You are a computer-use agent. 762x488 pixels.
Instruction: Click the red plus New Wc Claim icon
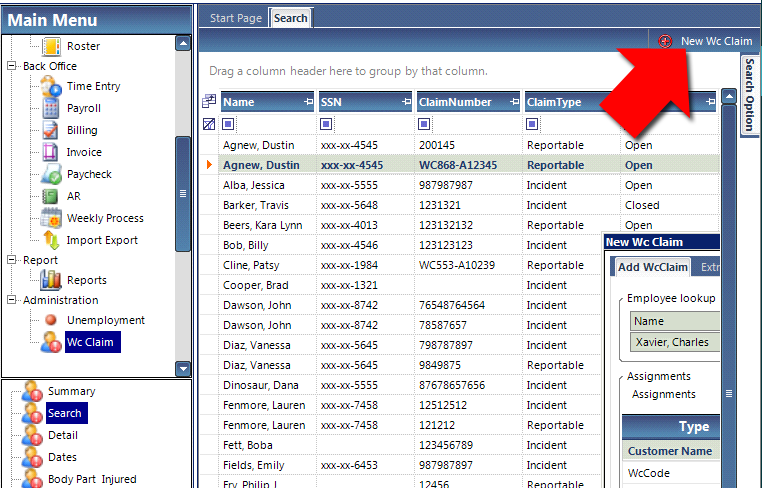point(665,41)
